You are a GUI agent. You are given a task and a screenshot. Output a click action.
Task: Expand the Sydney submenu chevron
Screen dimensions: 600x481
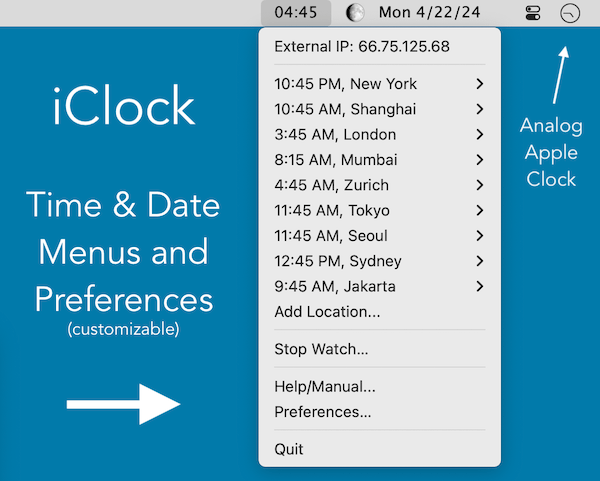(480, 261)
